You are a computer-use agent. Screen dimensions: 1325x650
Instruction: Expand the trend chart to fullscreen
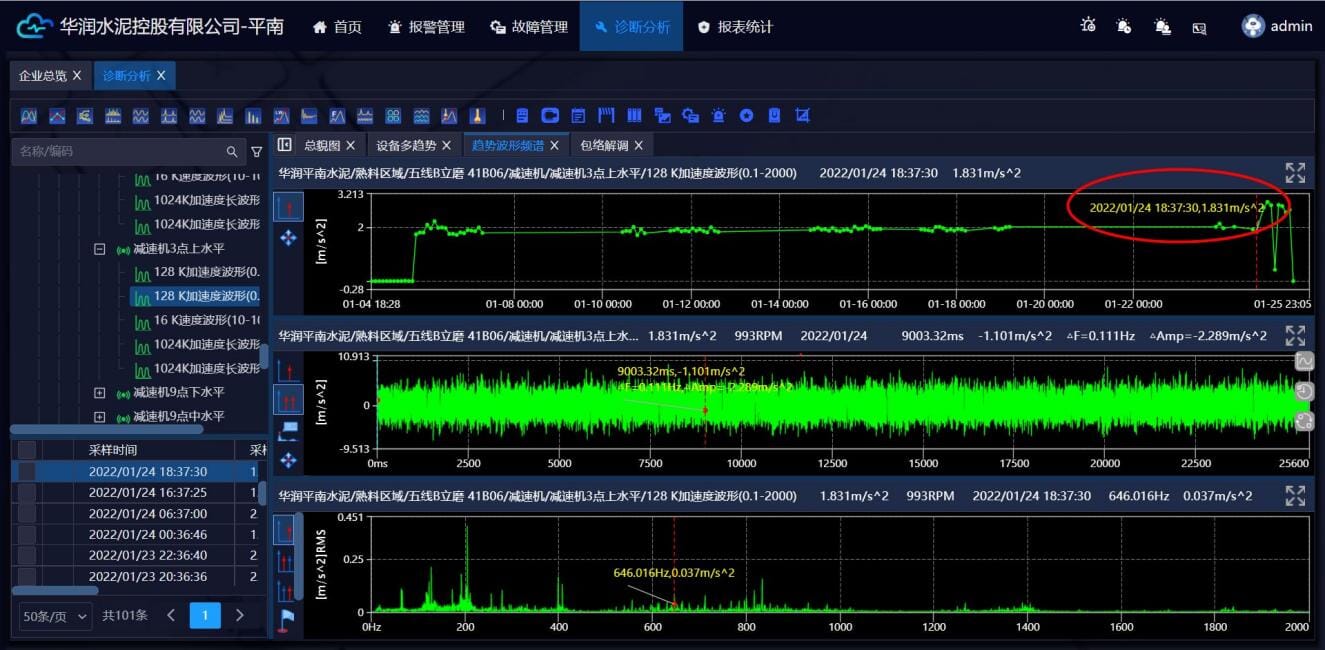1295,173
